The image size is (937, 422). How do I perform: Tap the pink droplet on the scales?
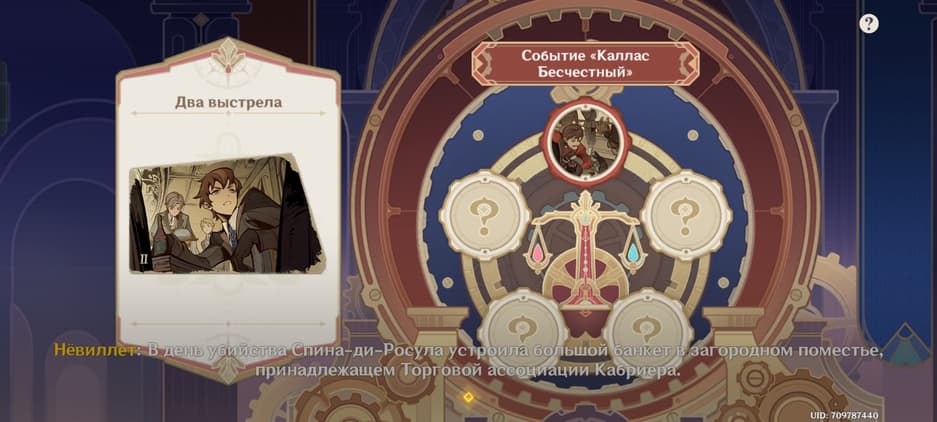538,253
